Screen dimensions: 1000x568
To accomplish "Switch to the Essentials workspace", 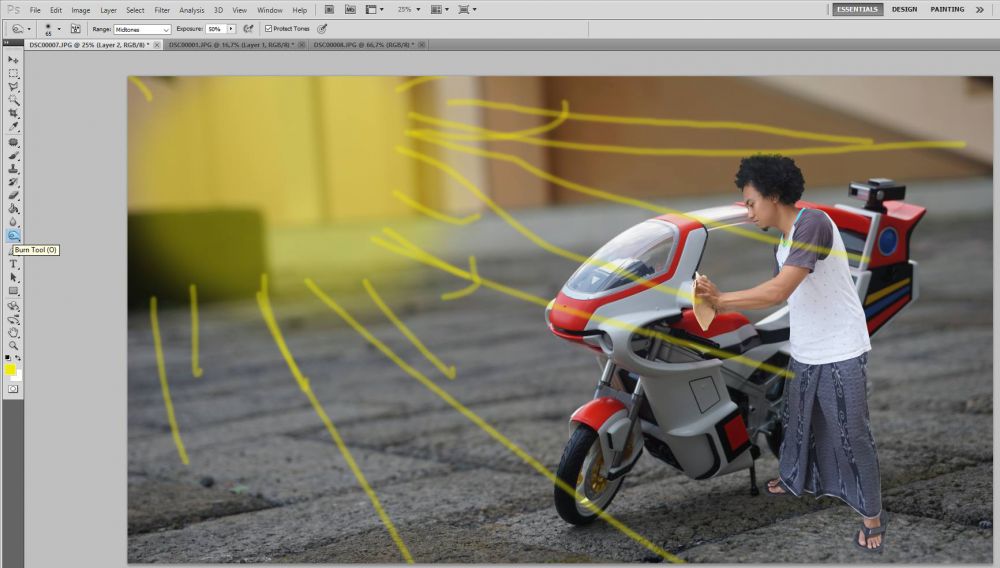I will 858,10.
